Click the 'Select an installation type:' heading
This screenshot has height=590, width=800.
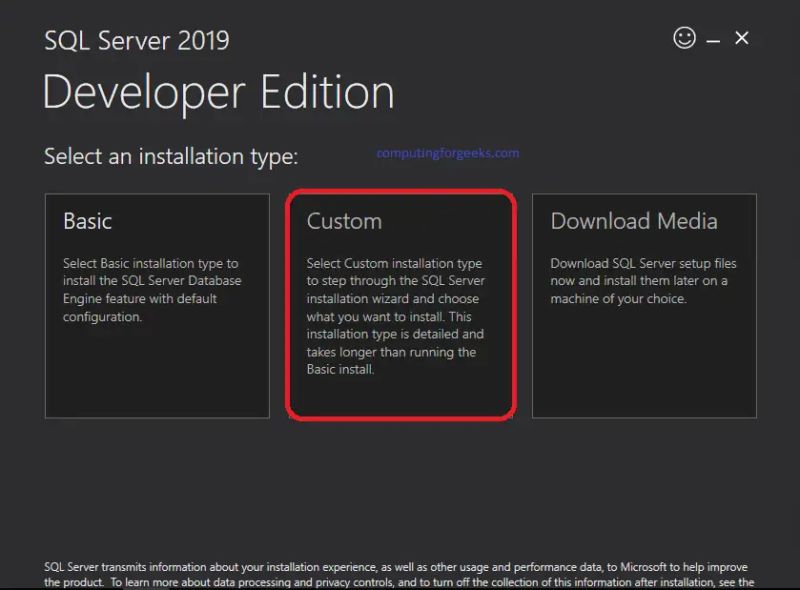click(171, 156)
